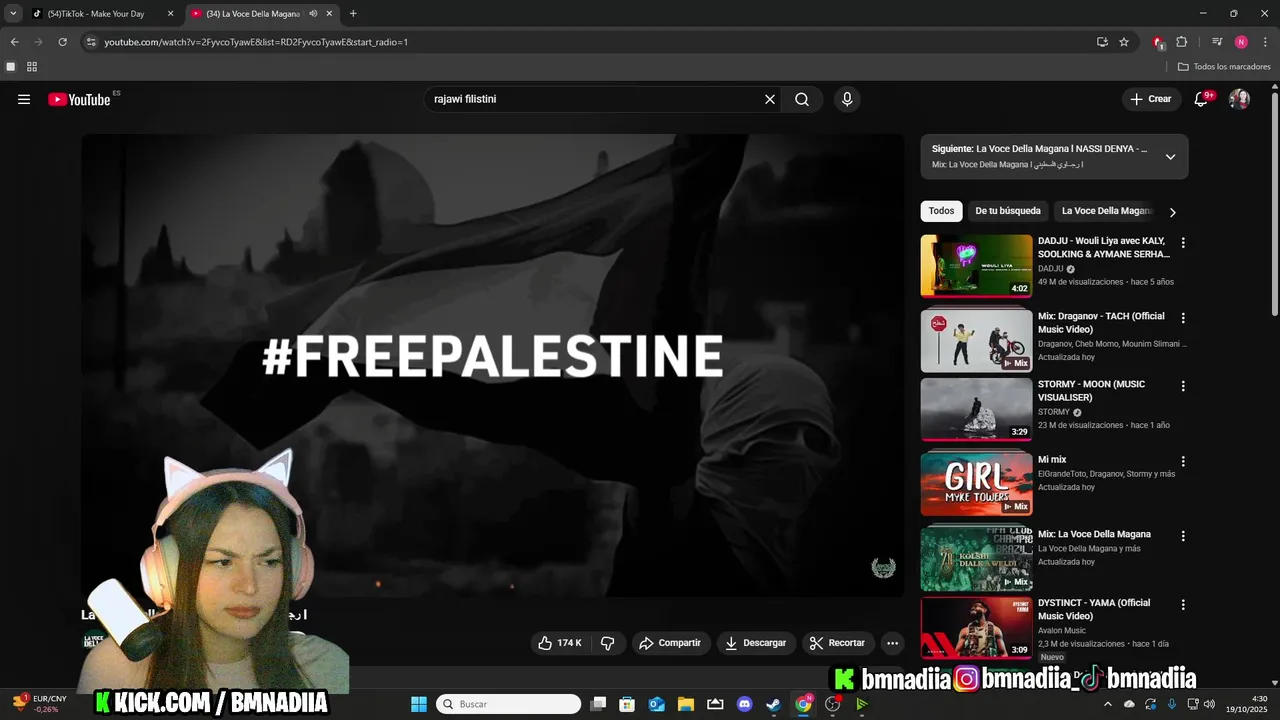The image size is (1280, 720).
Task: Open a new browser tab
Action: click(x=353, y=14)
